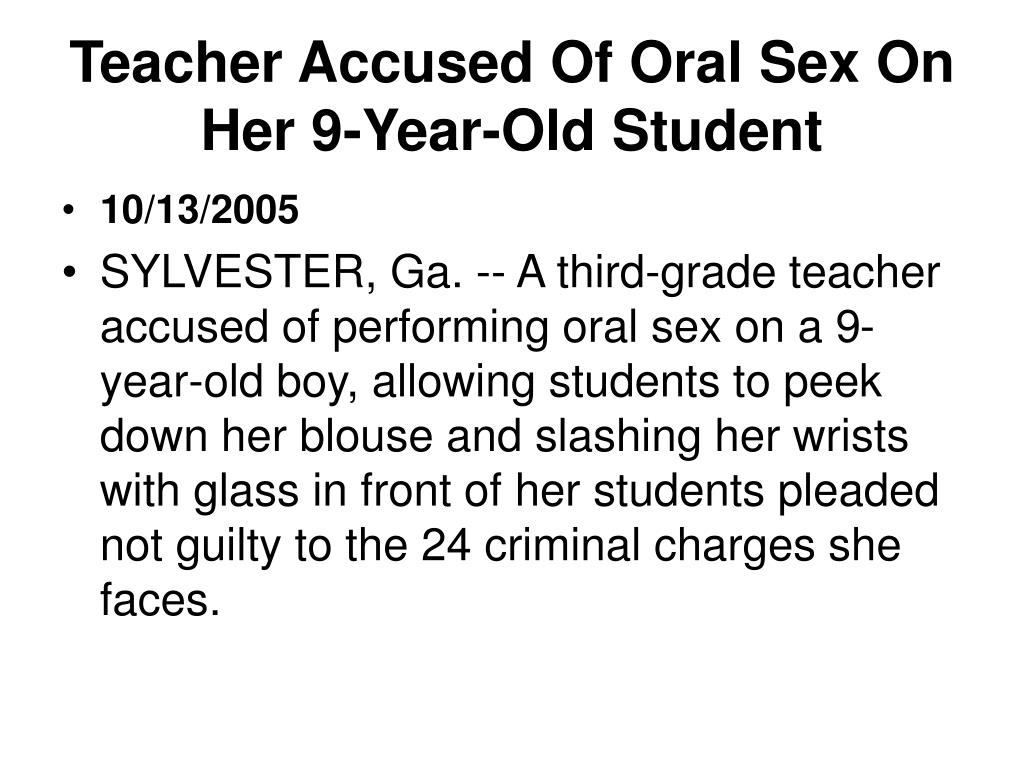This screenshot has height=768, width=1024.
Task: Click the word criminal in the paragraph
Action: 562,546
